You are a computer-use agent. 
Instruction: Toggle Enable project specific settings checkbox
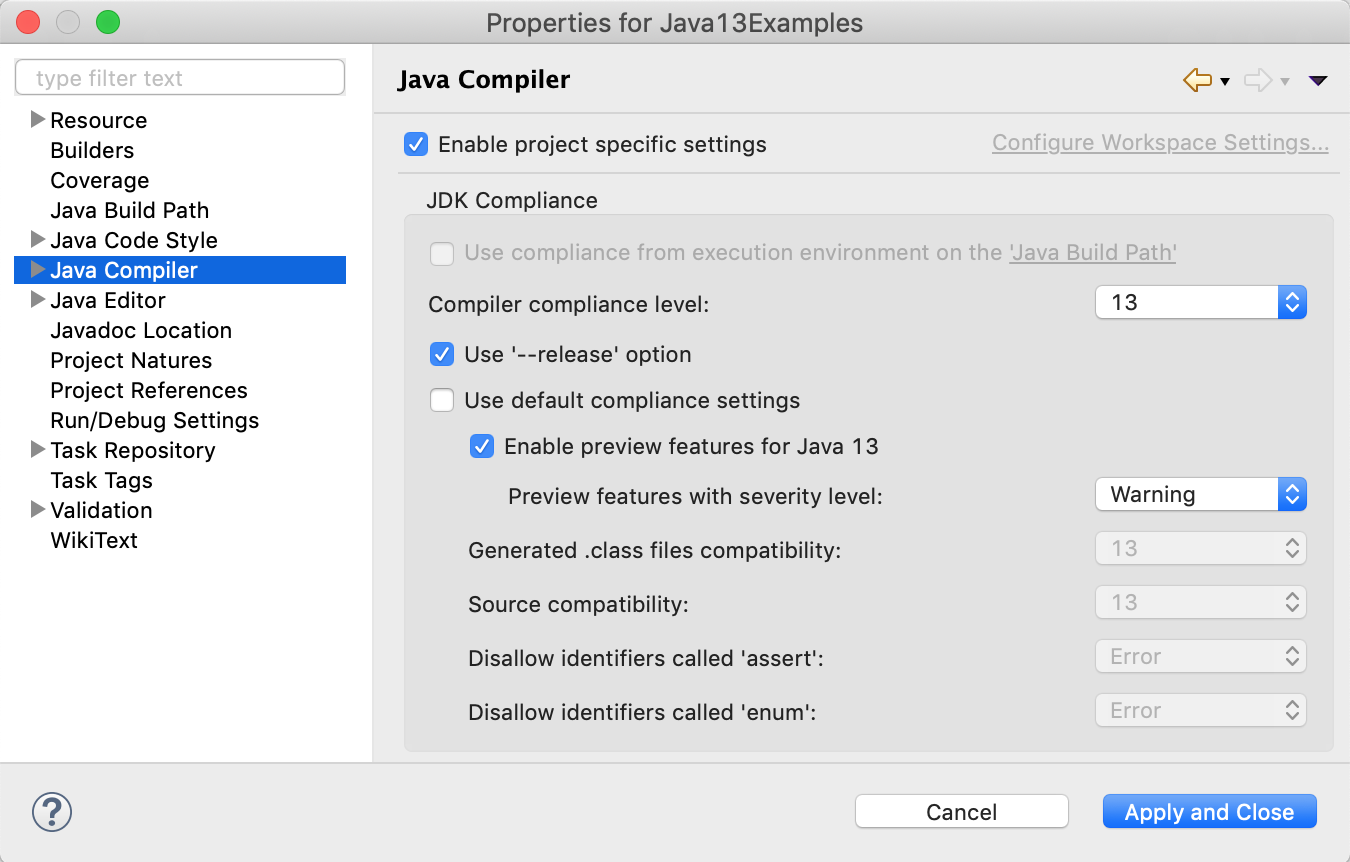tap(416, 144)
